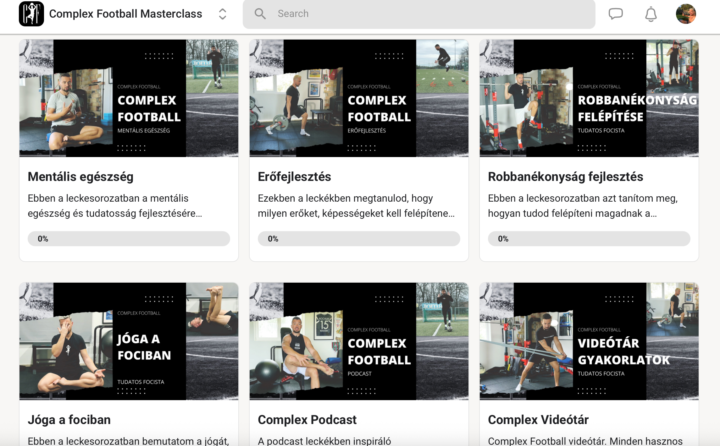The height and width of the screenshot is (446, 720).
Task: Open the Videótár gyakorlatok thumbnail
Action: click(x=589, y=341)
